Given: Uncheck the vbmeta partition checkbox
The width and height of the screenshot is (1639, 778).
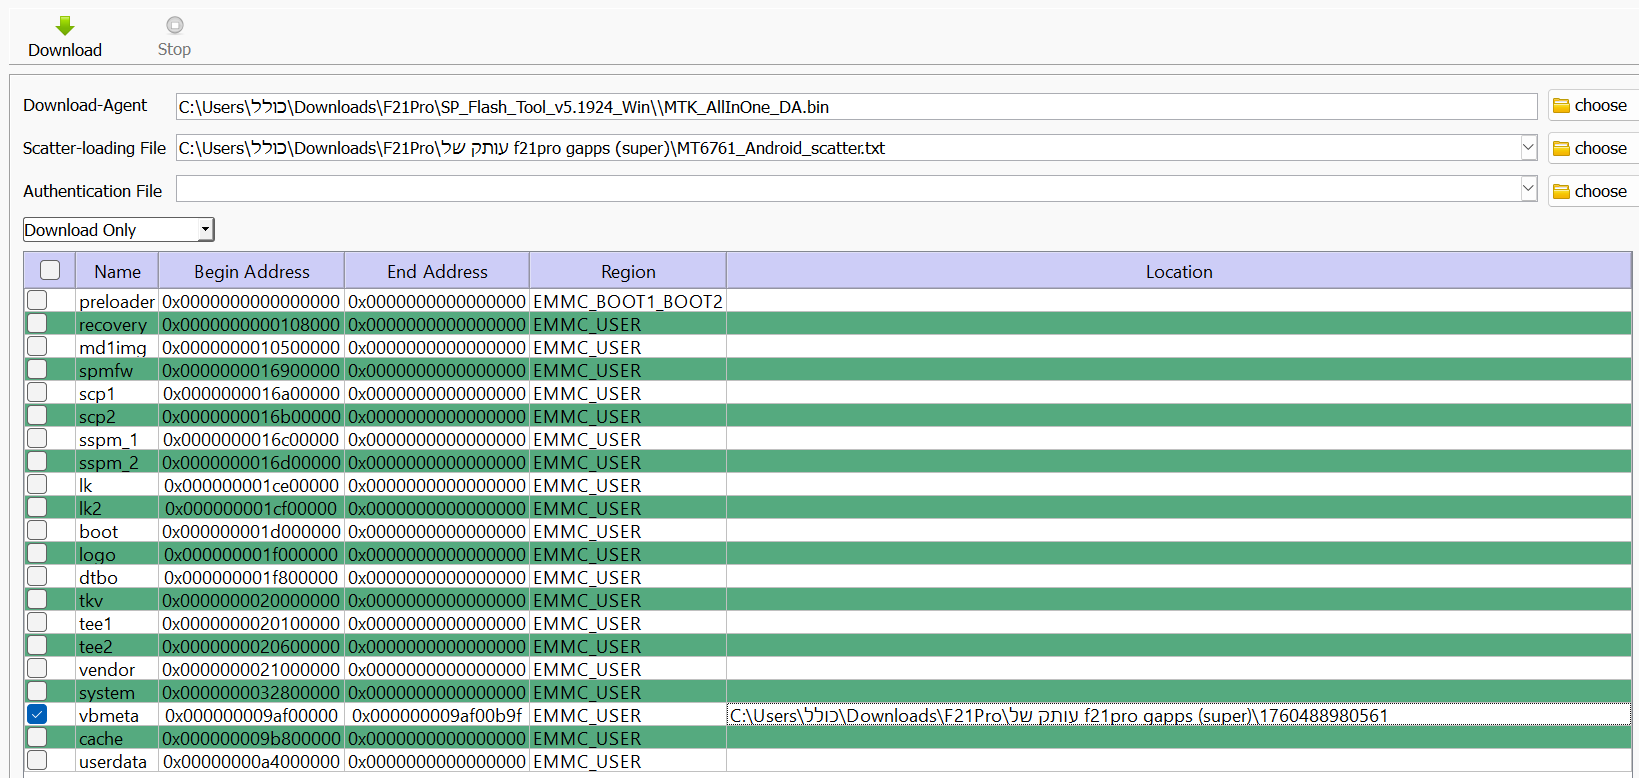Looking at the screenshot, I should point(37,714).
